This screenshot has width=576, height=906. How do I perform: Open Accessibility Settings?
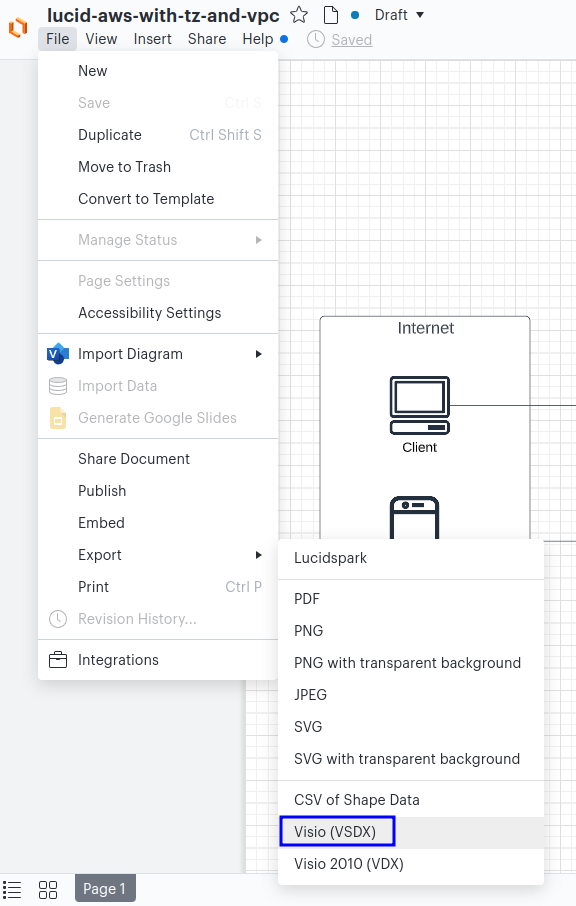click(x=158, y=313)
